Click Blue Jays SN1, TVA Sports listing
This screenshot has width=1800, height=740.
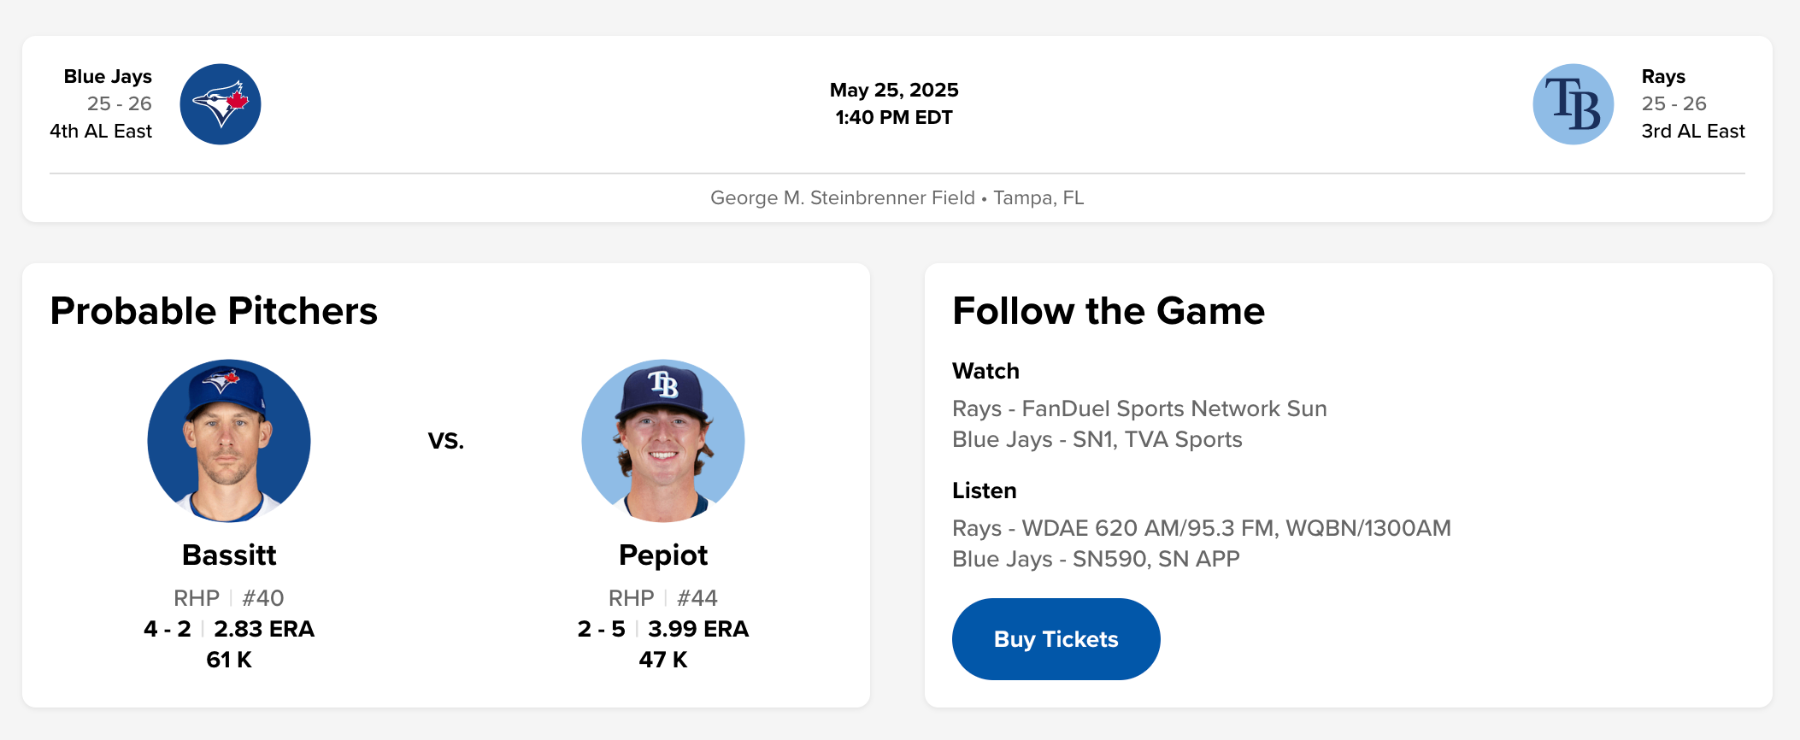[1097, 440]
